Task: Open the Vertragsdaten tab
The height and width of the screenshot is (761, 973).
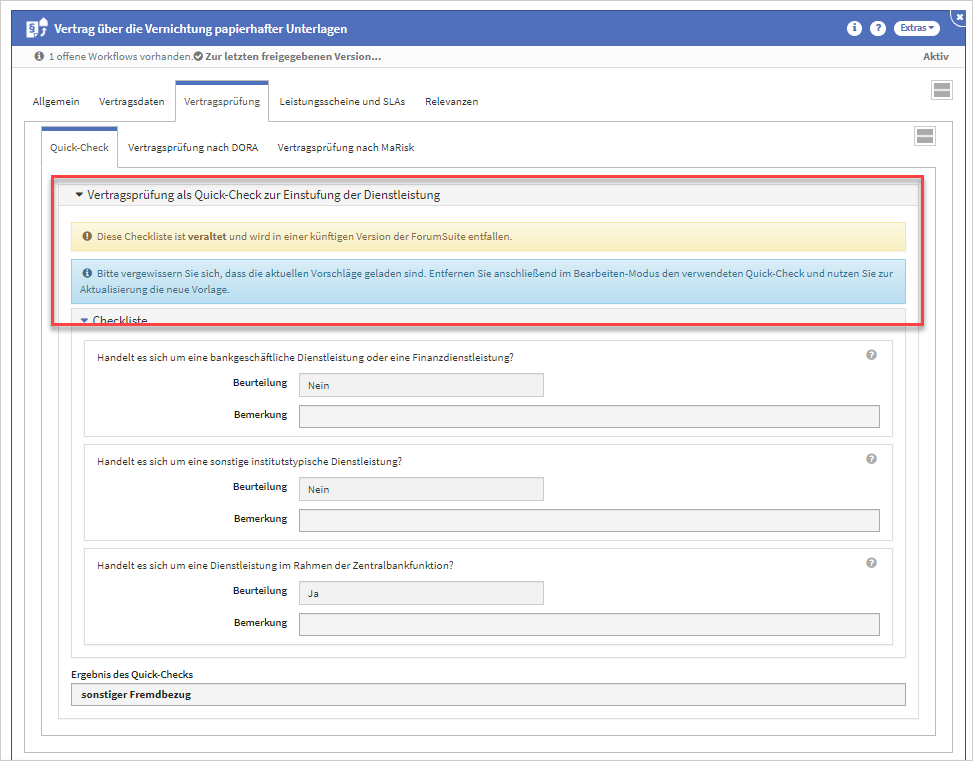Action: tap(131, 101)
